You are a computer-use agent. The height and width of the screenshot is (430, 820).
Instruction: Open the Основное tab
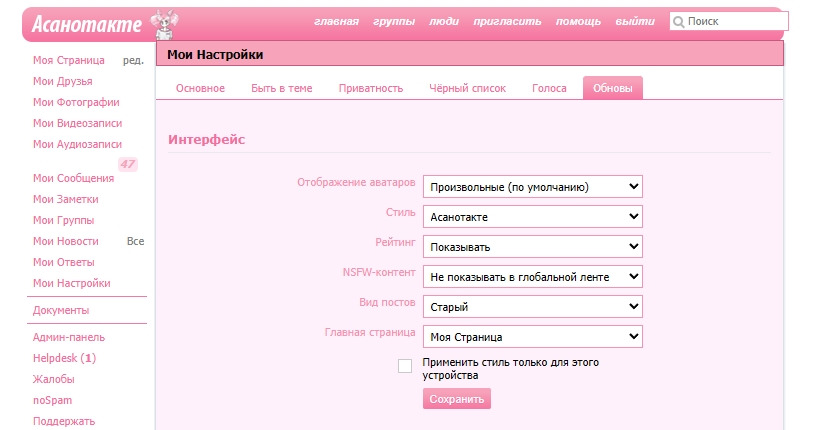(x=200, y=88)
